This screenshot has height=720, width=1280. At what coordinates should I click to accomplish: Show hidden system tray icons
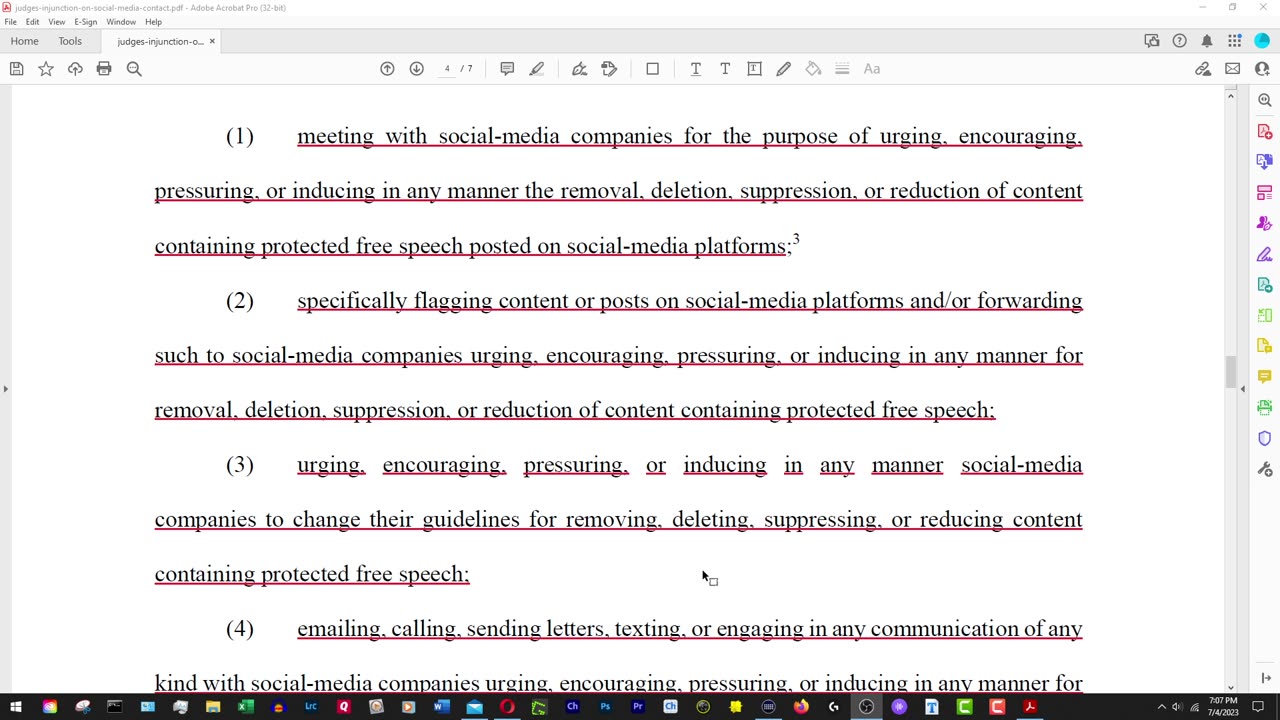click(1162, 707)
